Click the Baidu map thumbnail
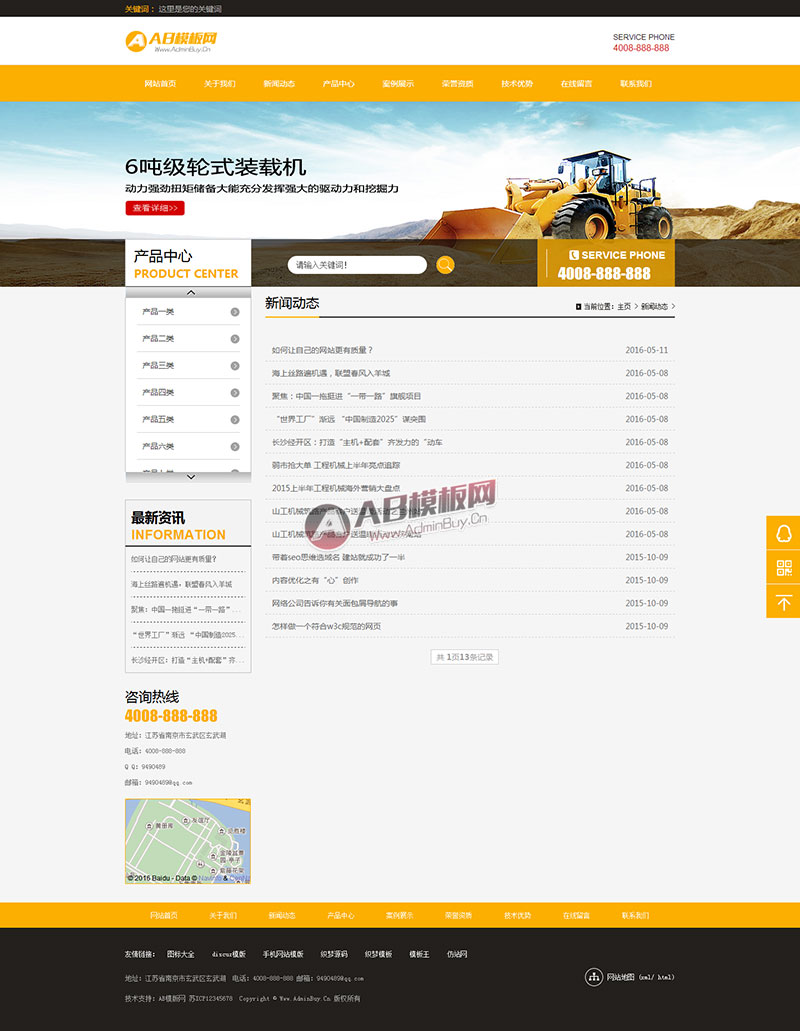This screenshot has height=1031, width=800. point(188,841)
